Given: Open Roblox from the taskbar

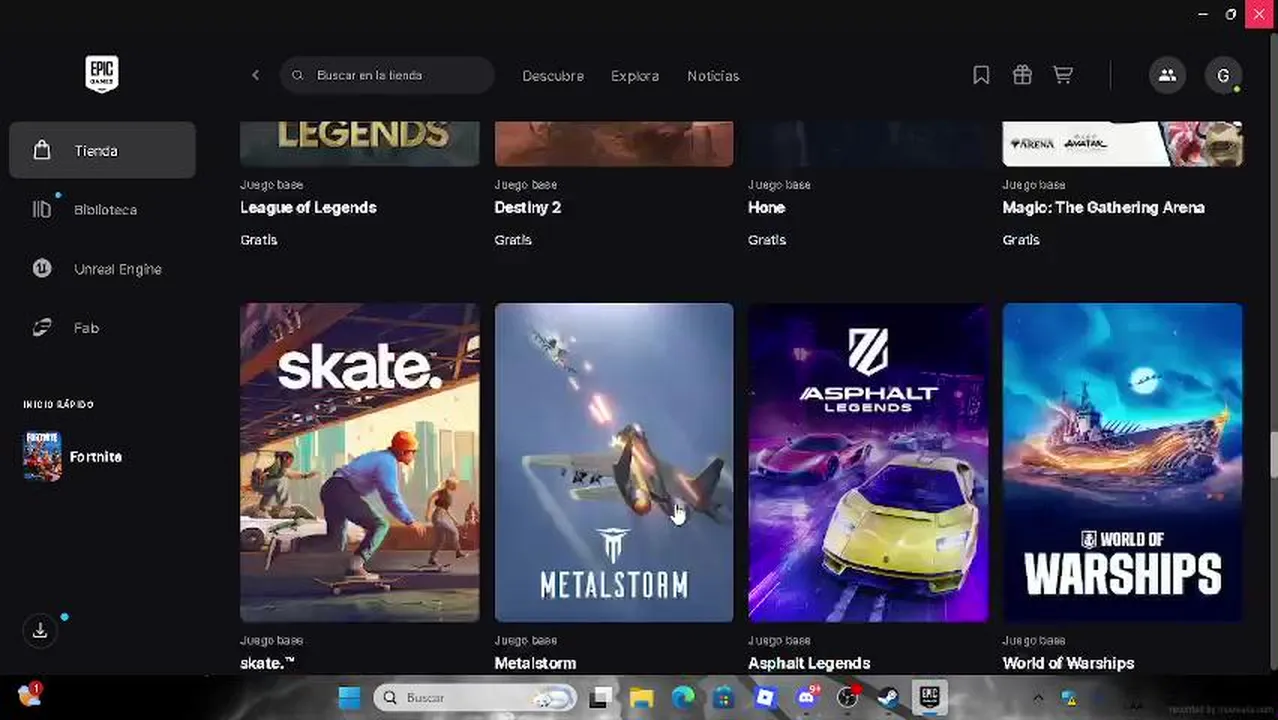Looking at the screenshot, I should pyautogui.click(x=765, y=697).
